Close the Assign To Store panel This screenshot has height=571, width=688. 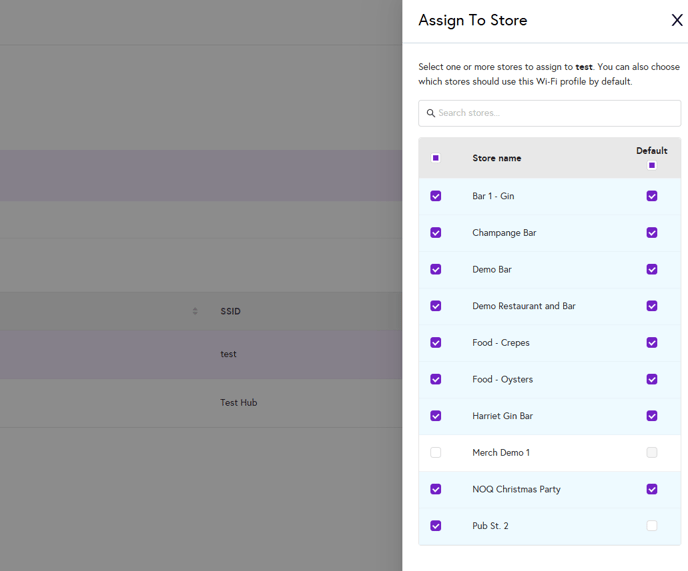click(677, 20)
